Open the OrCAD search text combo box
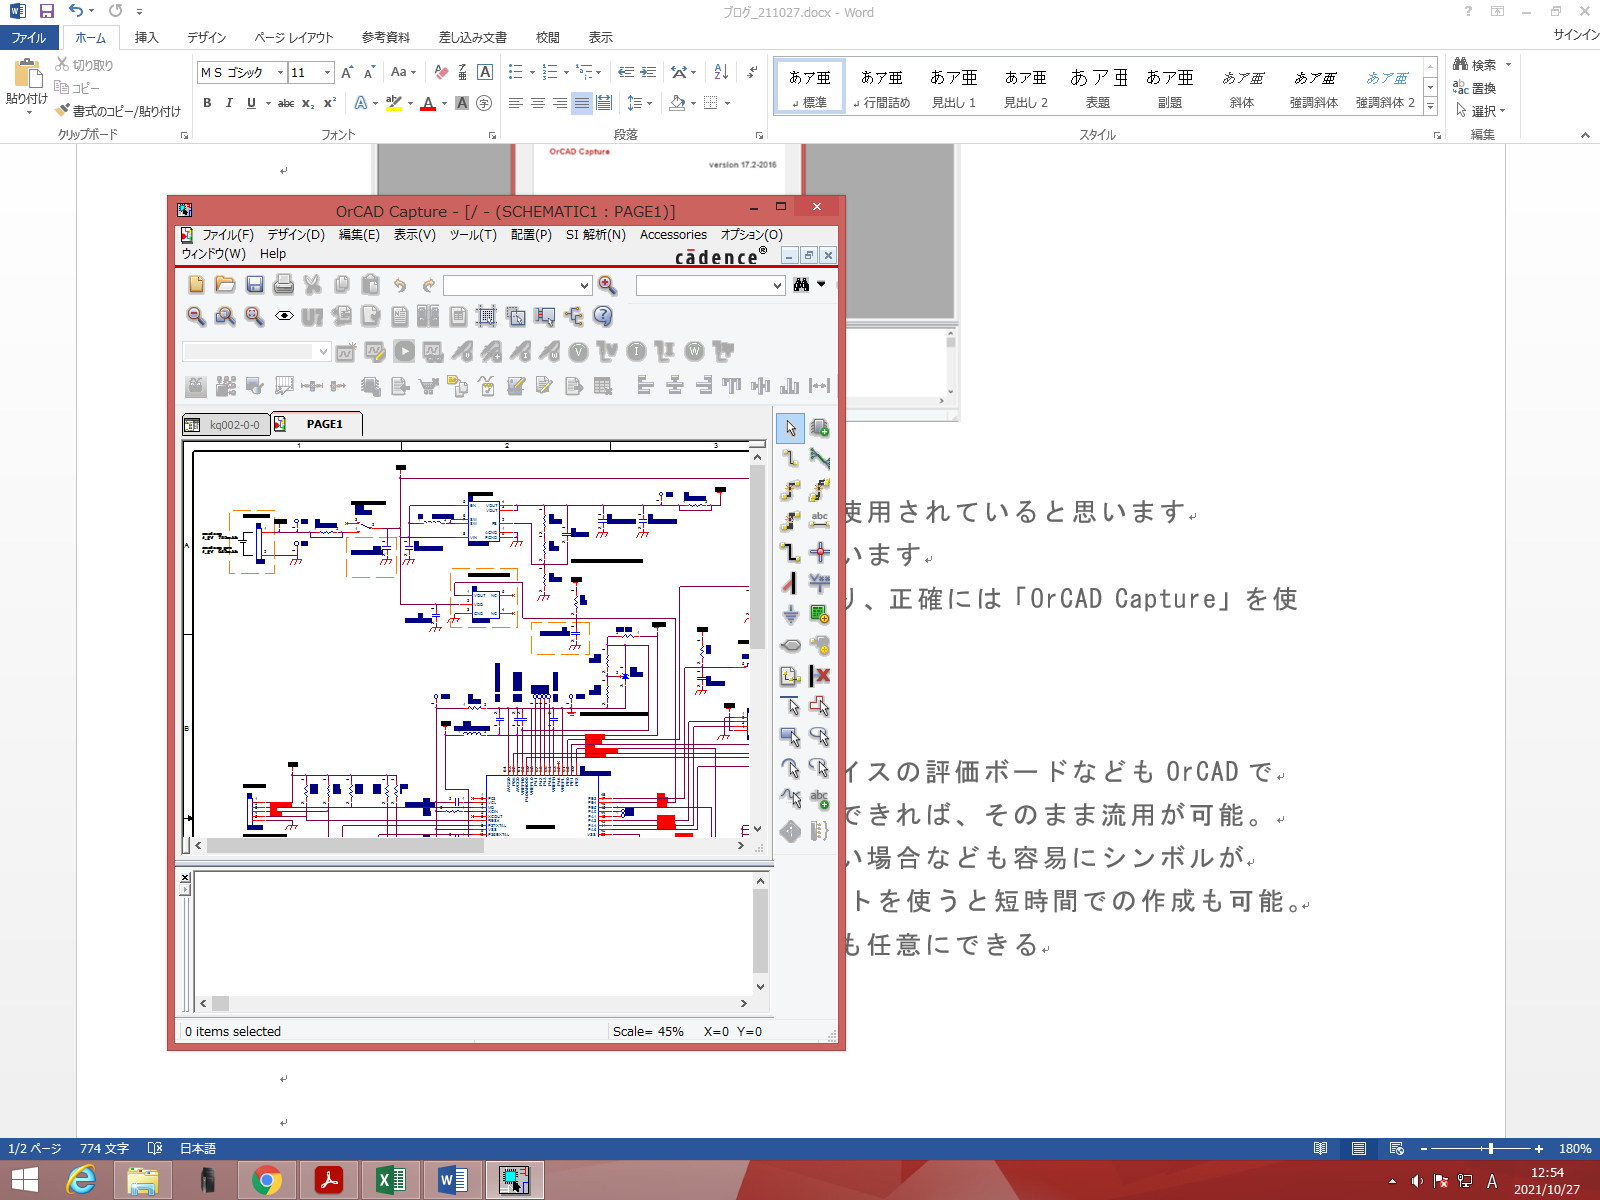This screenshot has height=1200, width=1600. tap(710, 285)
